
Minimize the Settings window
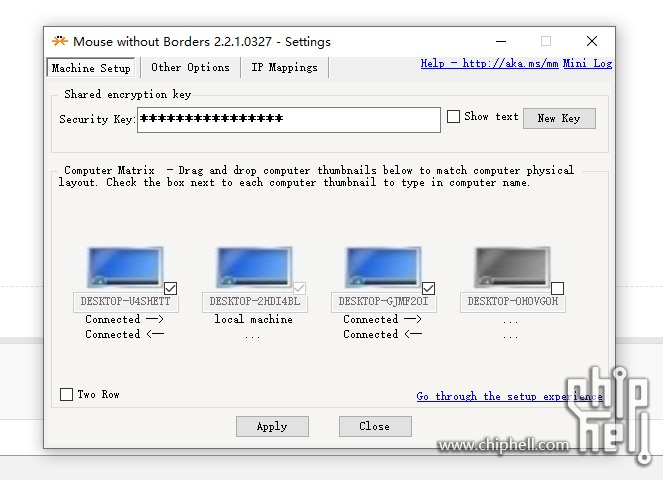[501, 41]
